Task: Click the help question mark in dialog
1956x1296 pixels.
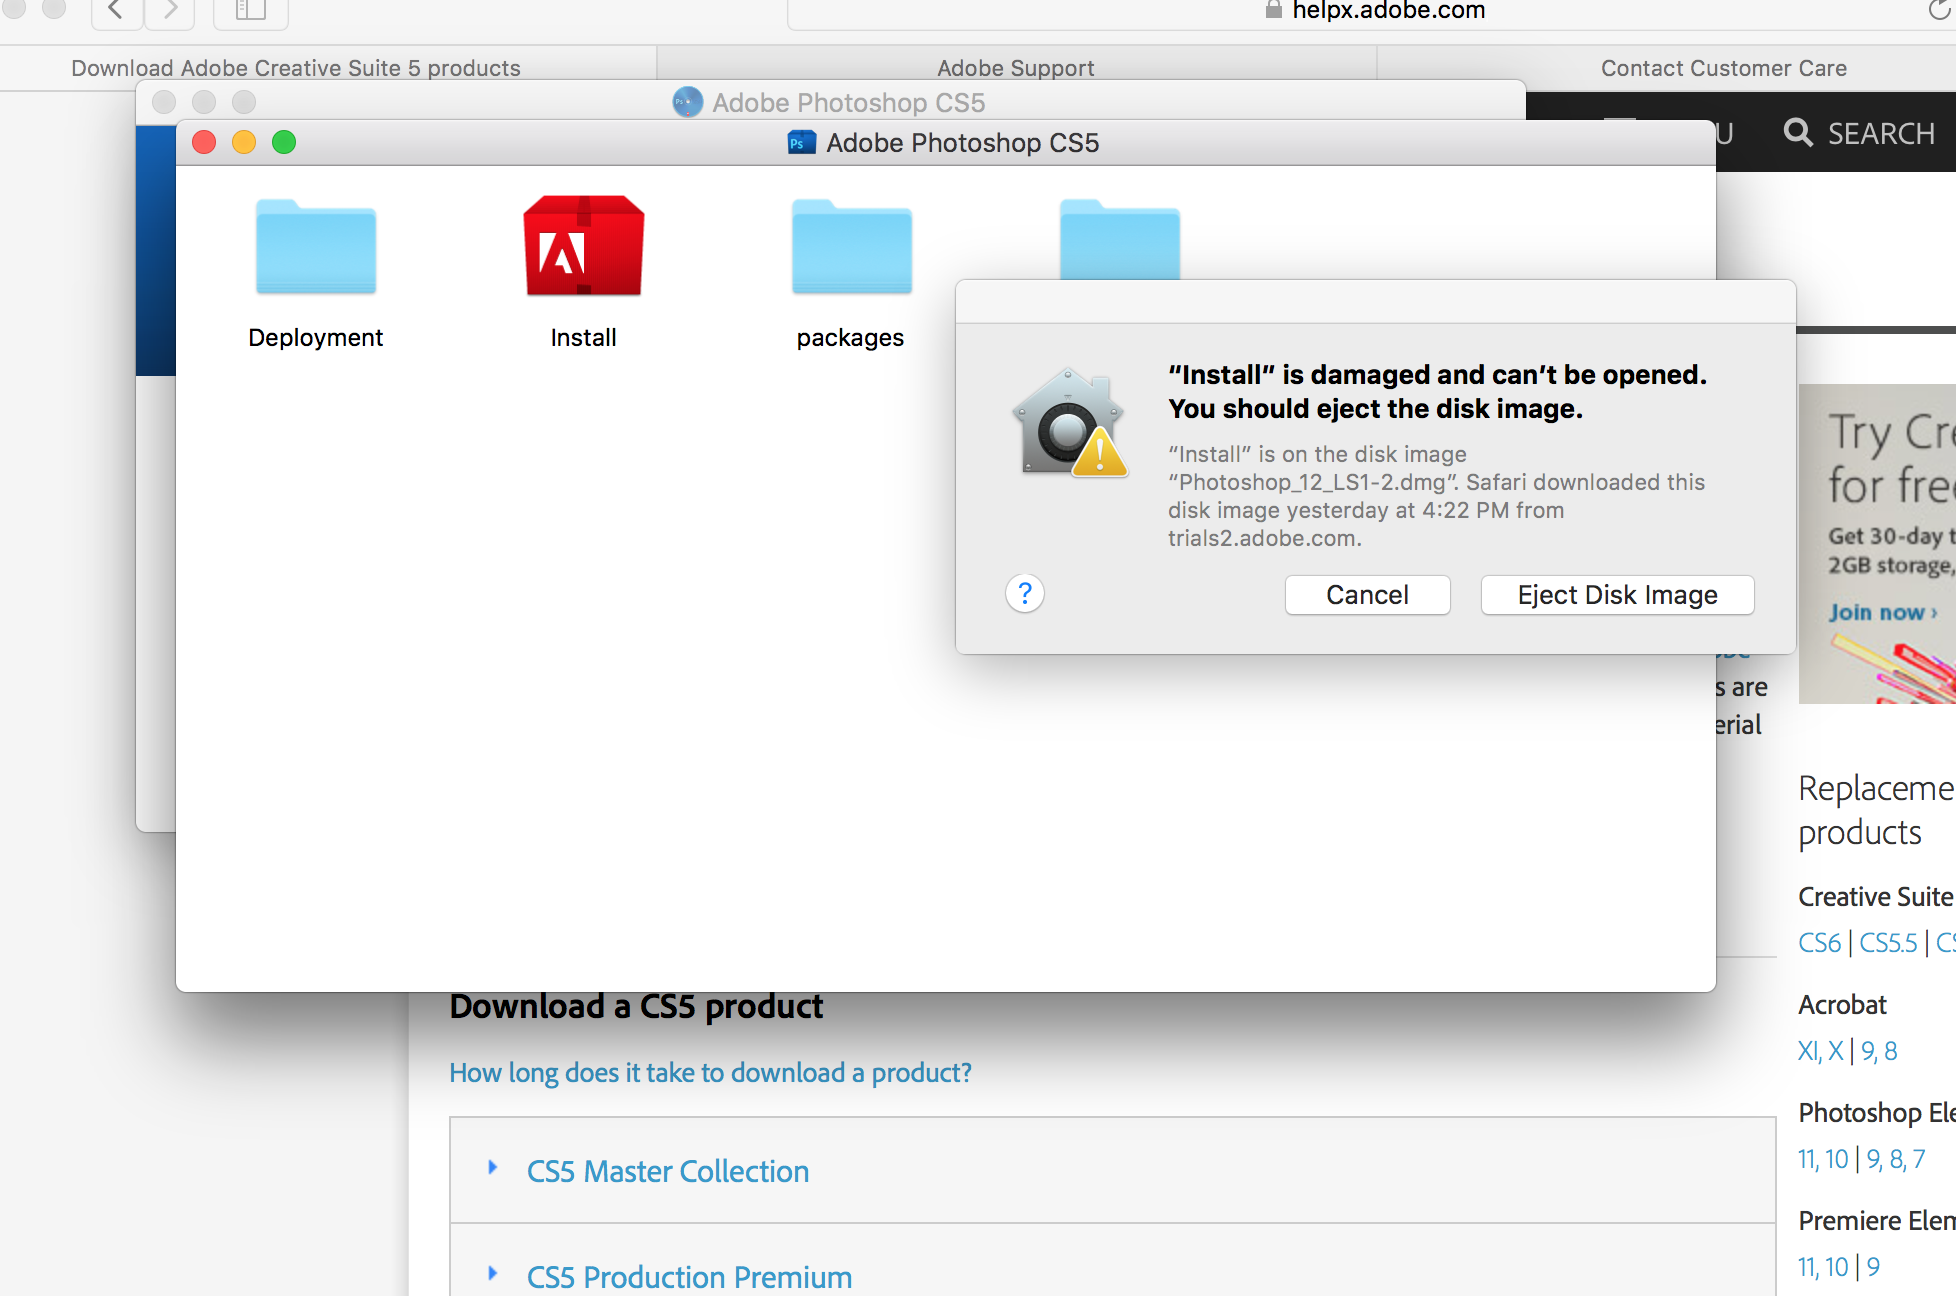Action: click(x=1025, y=593)
